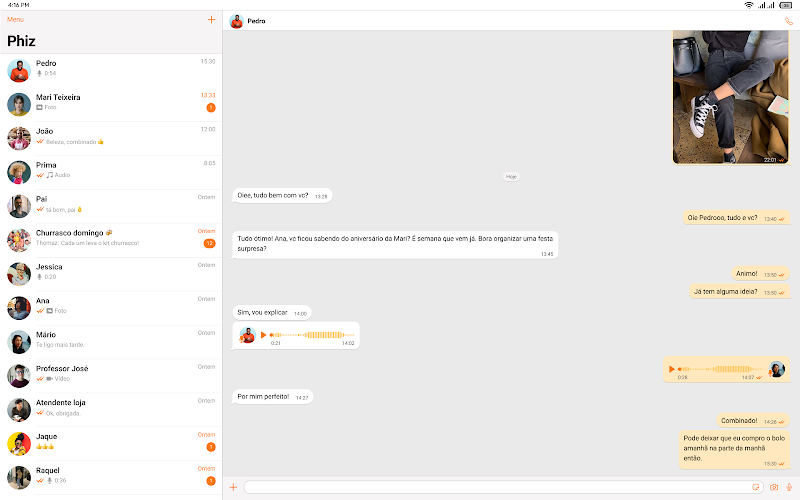Screen dimensions: 800x500
Task: Select message 'Por mim perfeito!'
Action: pyautogui.click(x=272, y=396)
